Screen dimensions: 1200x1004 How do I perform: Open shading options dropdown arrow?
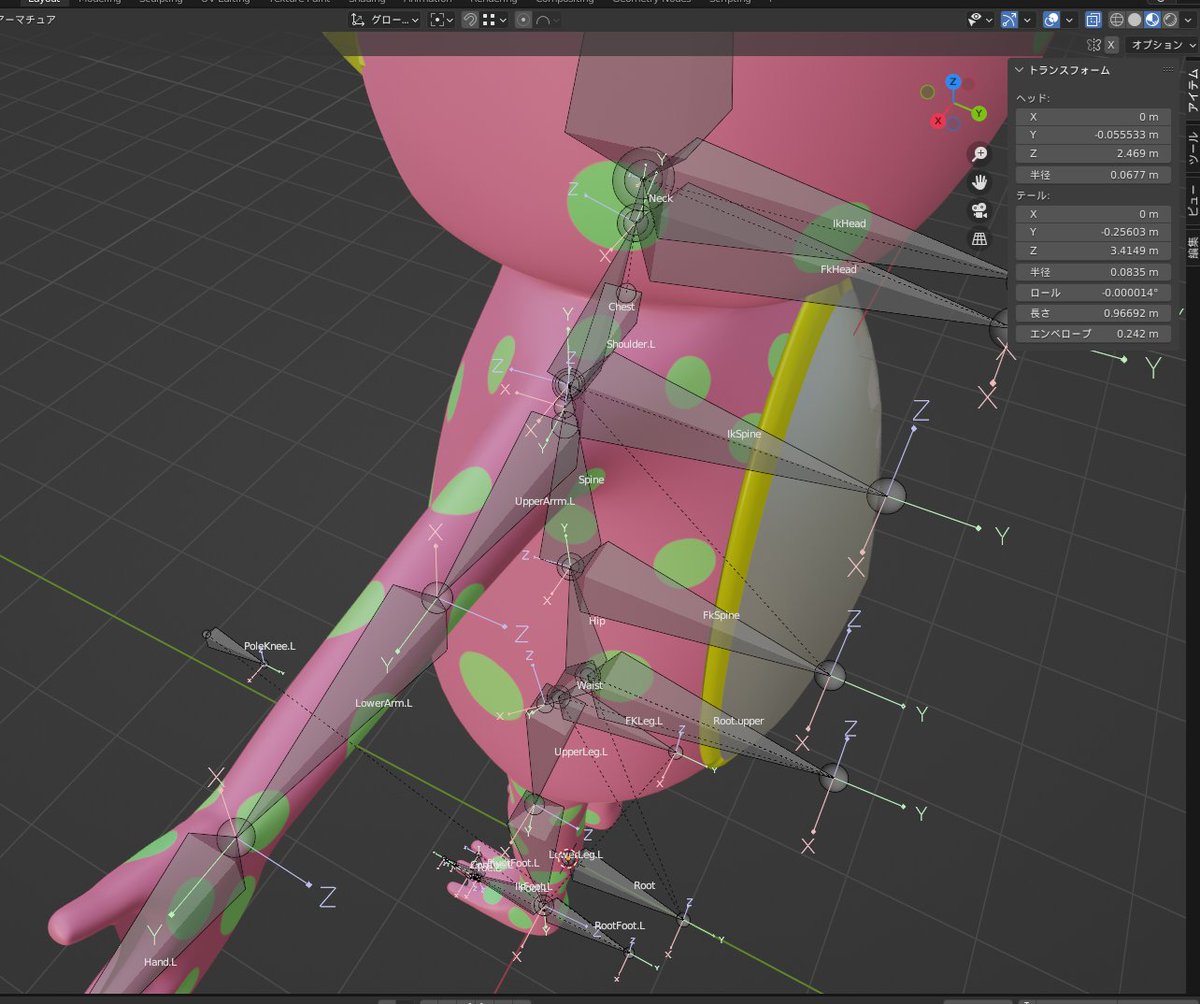point(1186,20)
